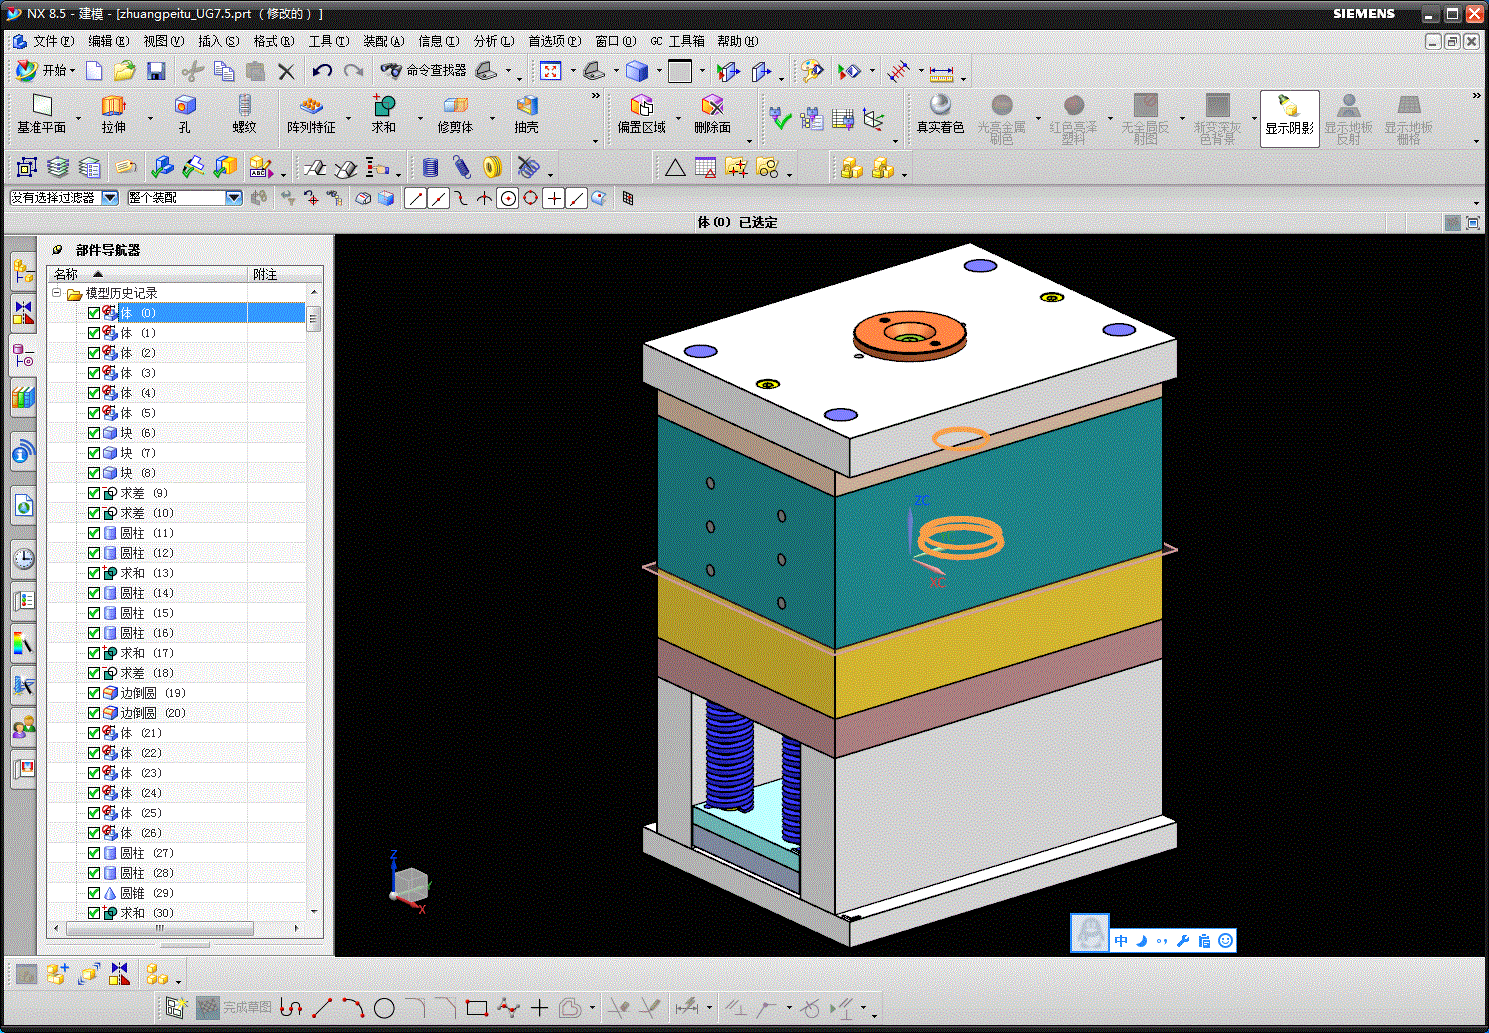The height and width of the screenshot is (1033, 1489).
Task: Select the sketch Point plus tool
Action: click(x=539, y=1008)
